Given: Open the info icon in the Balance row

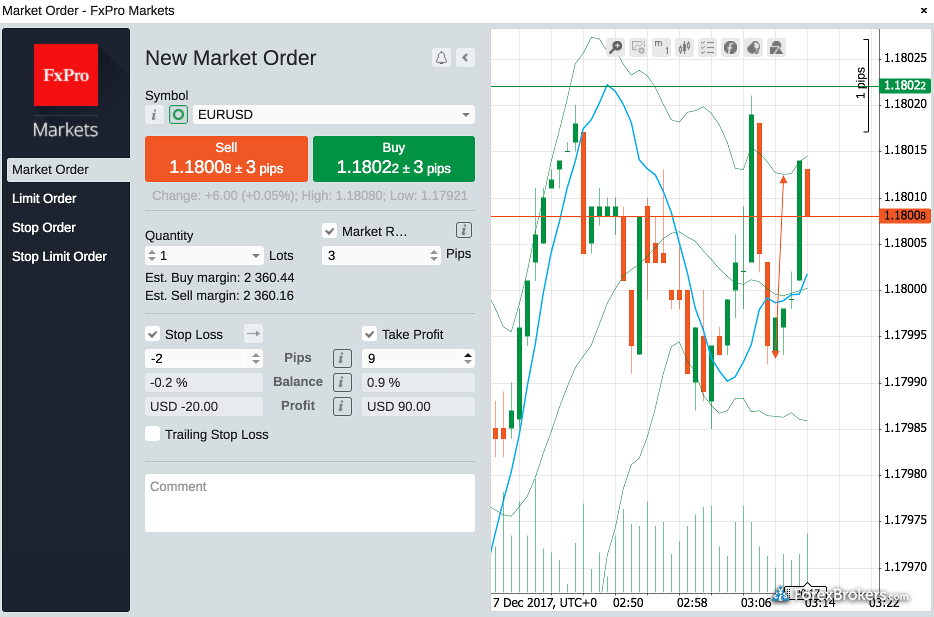Looking at the screenshot, I should click(x=342, y=382).
